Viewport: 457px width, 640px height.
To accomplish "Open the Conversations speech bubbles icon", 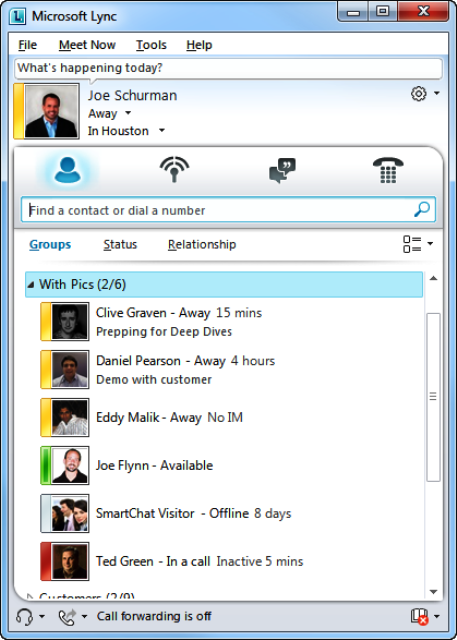I will 282,171.
